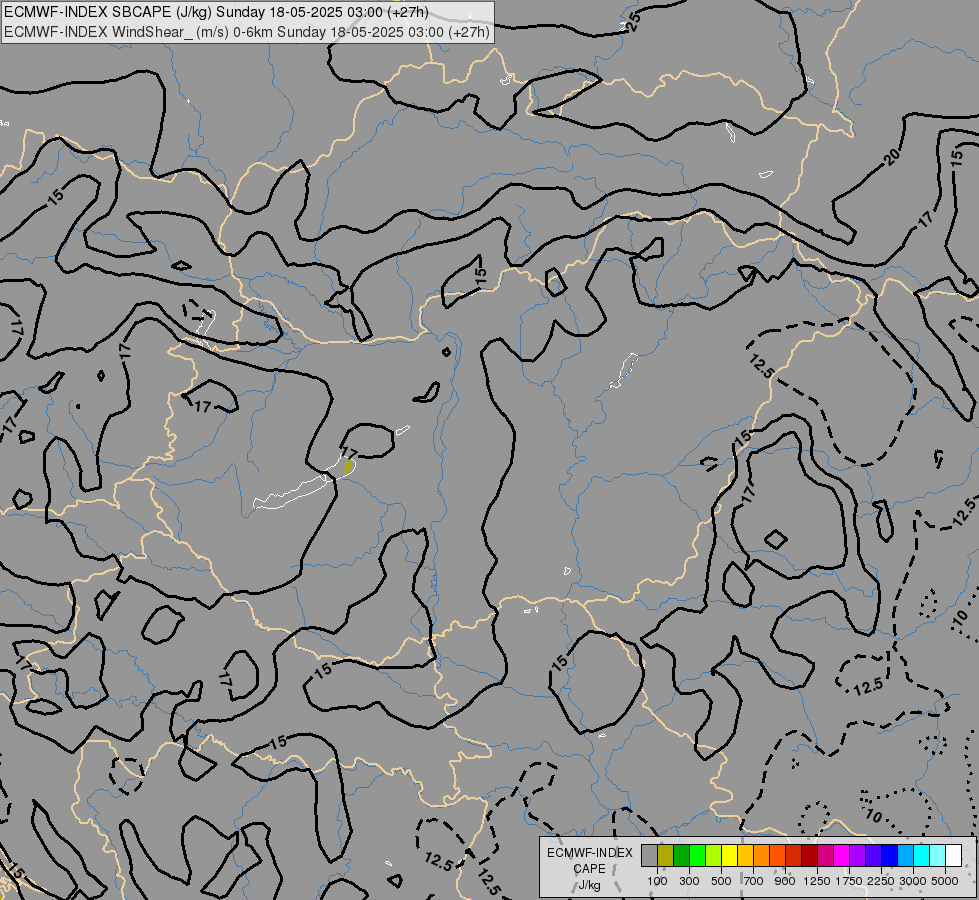Click the legend label 'CAPE'
This screenshot has height=900, width=979.
pyautogui.click(x=589, y=869)
